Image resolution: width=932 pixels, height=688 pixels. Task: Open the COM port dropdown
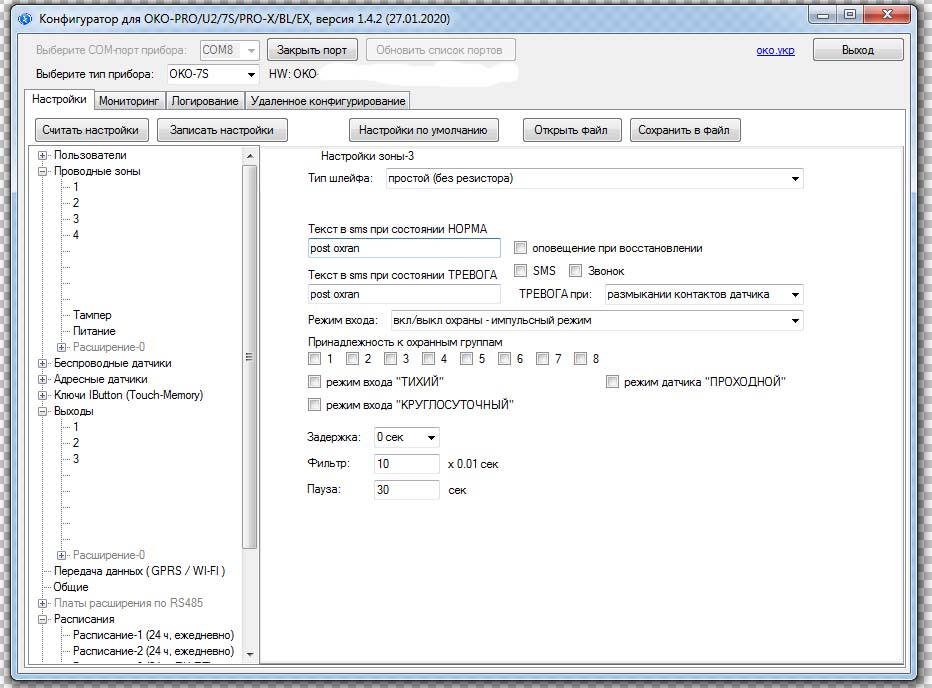(x=229, y=50)
